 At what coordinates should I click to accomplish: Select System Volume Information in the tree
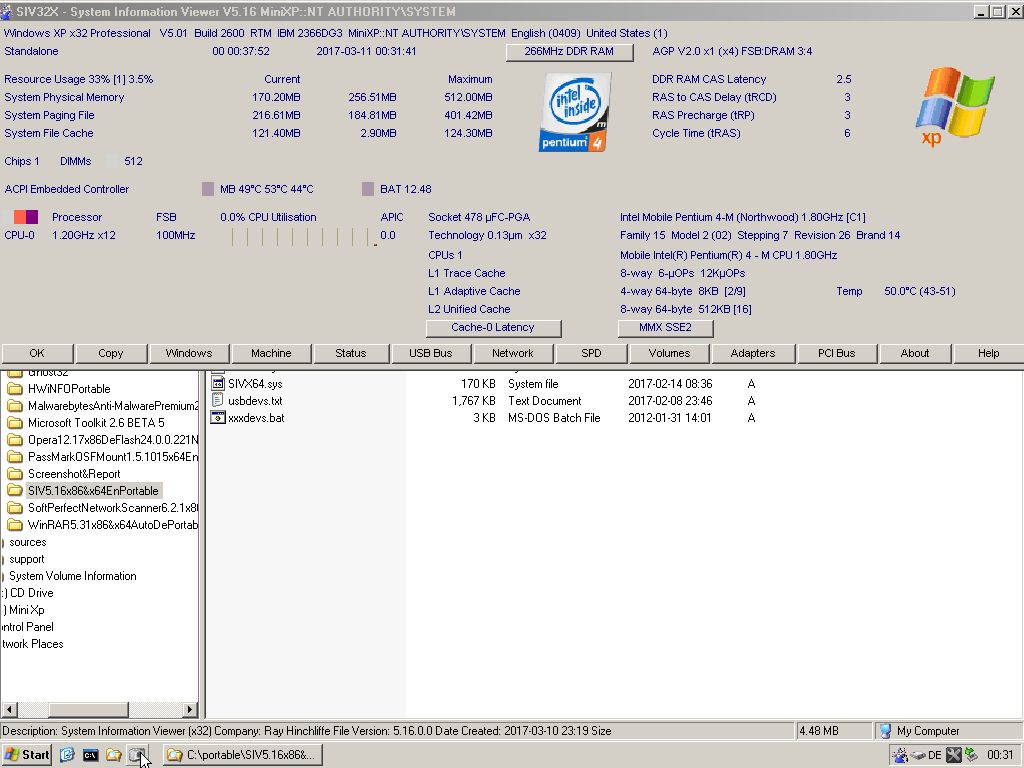[x=72, y=576]
